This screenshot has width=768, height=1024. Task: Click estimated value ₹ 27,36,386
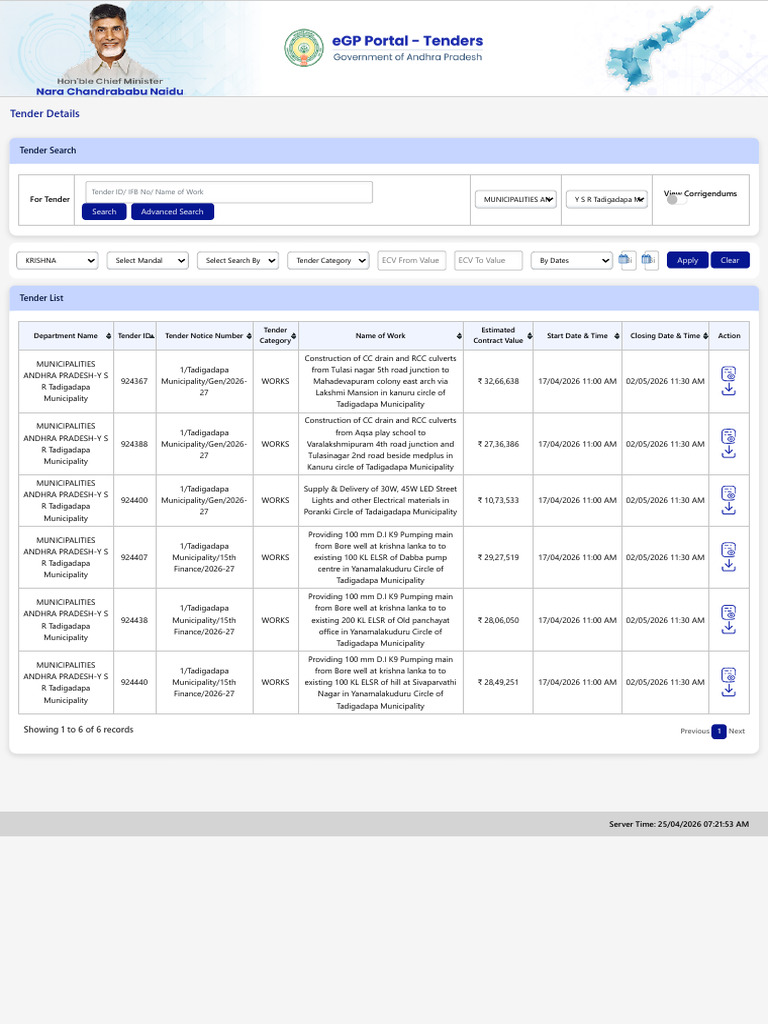(498, 444)
